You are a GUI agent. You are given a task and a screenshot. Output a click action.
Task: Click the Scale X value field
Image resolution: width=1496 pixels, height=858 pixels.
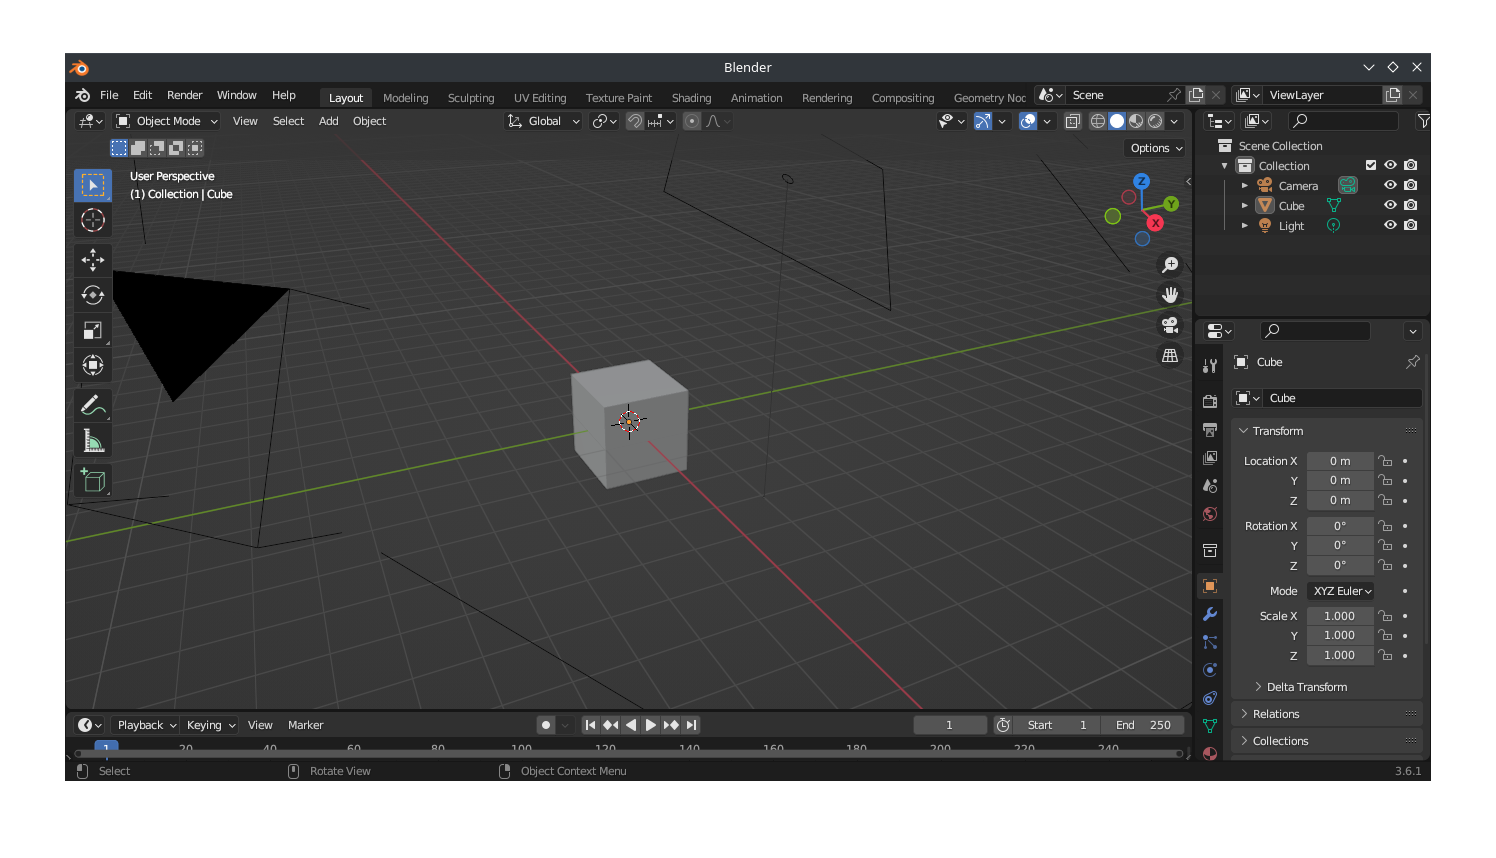coord(1340,616)
